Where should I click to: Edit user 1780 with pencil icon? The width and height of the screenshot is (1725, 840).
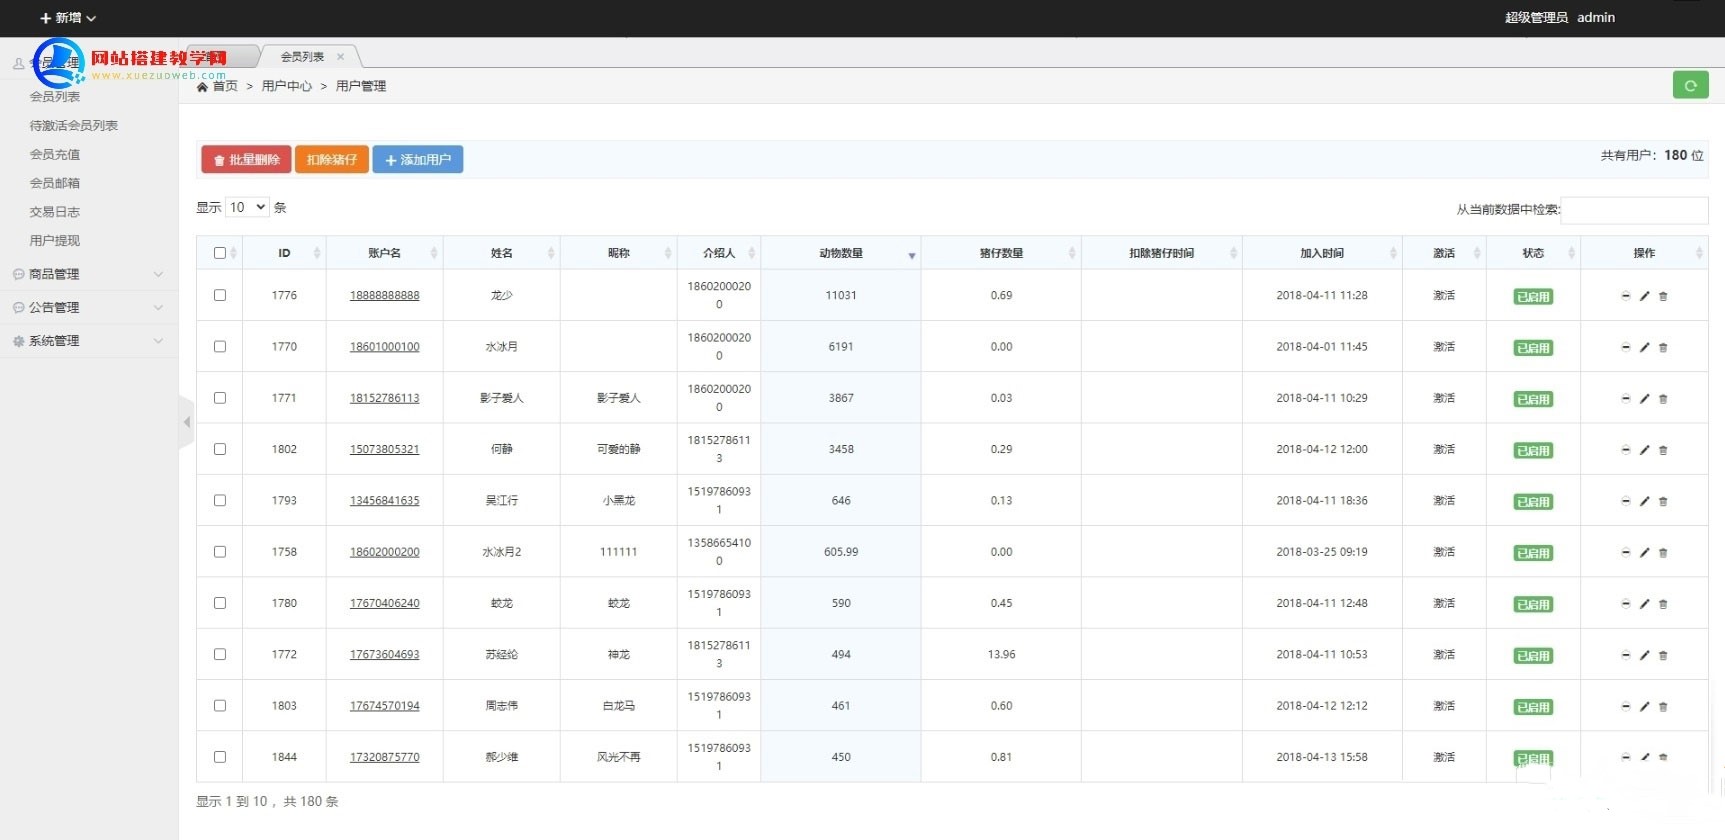[1644, 604]
